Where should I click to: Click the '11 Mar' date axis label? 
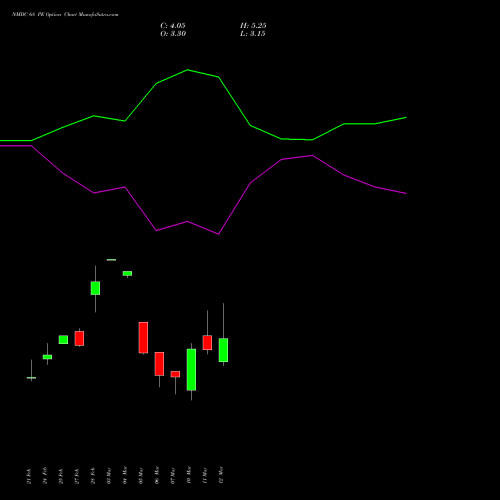(x=205, y=476)
